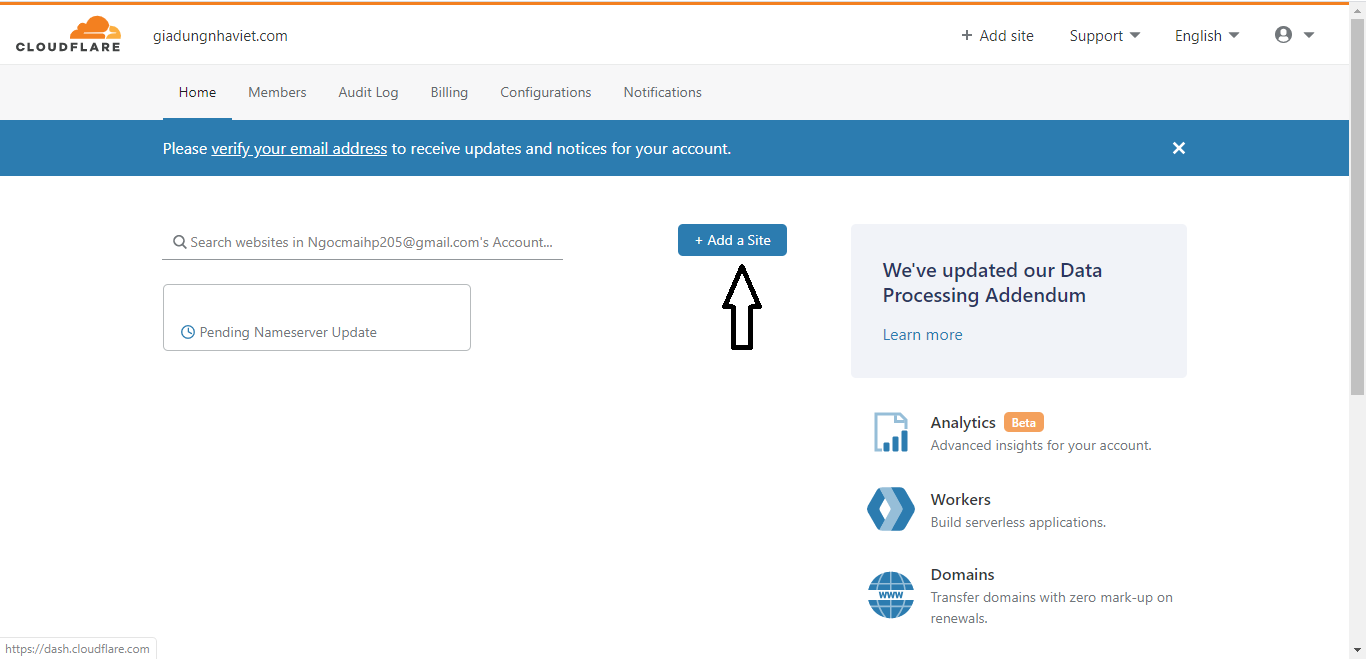
Task: Click the Domains globe icon
Action: (x=890, y=594)
